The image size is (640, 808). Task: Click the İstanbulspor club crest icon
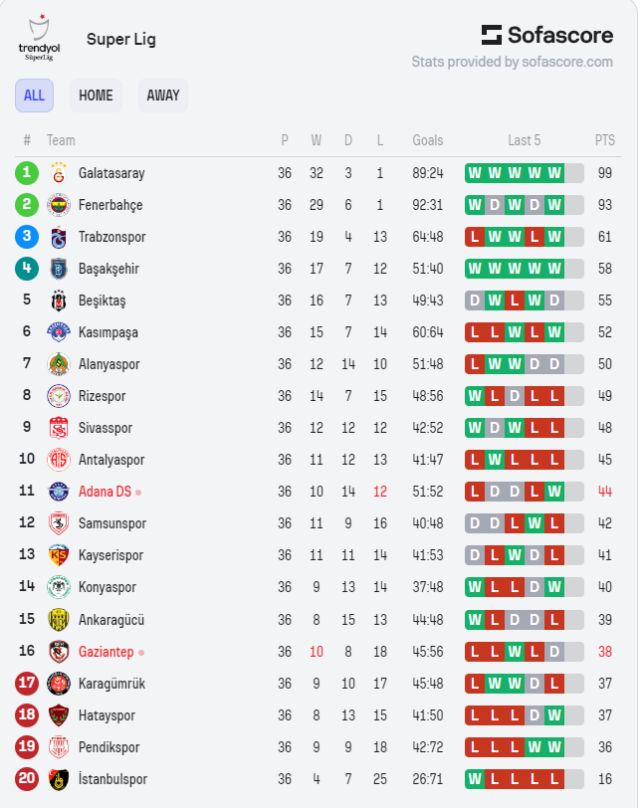[x=58, y=779]
